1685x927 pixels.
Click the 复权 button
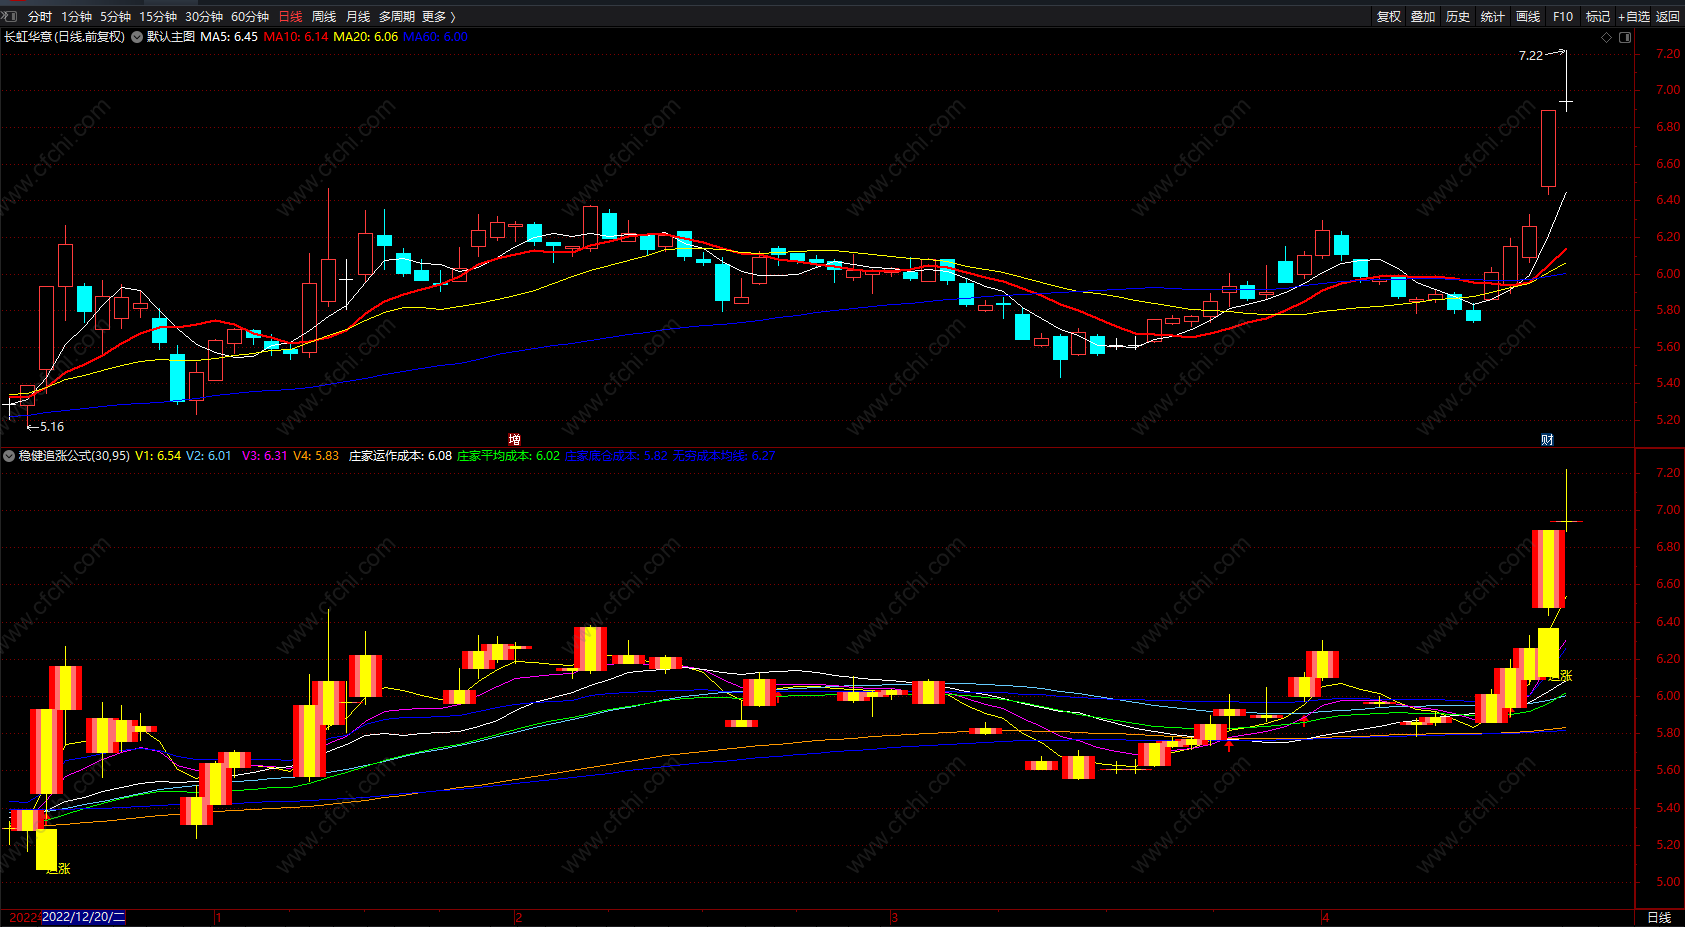pyautogui.click(x=1389, y=17)
